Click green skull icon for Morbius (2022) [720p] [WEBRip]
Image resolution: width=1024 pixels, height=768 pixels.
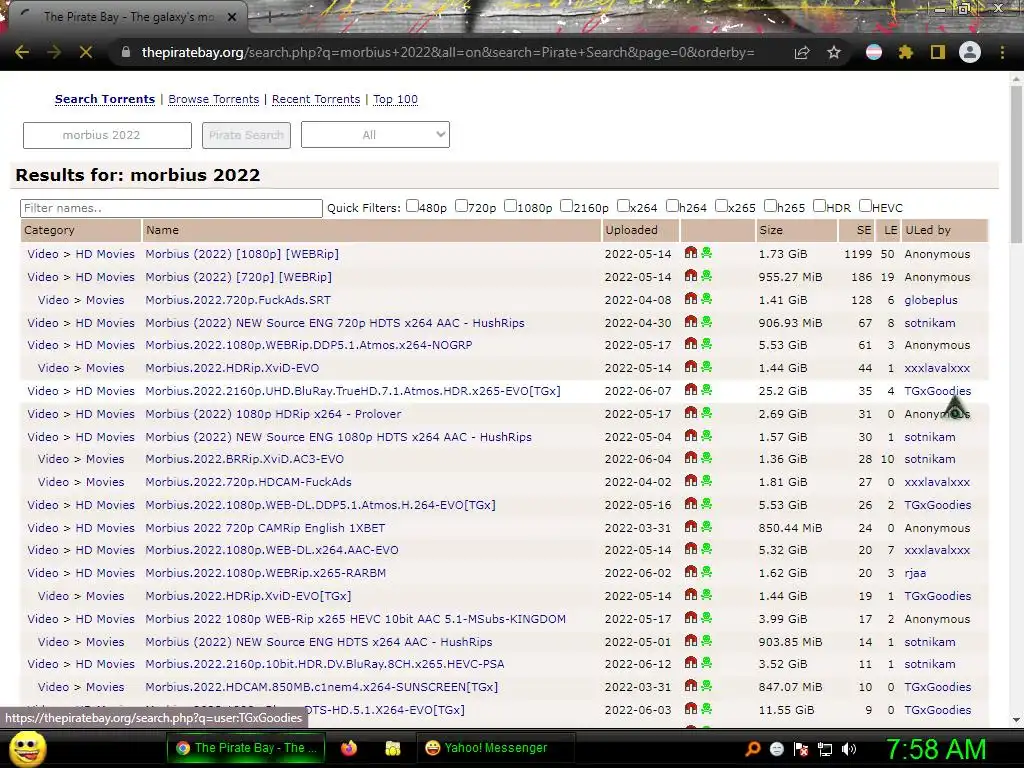pos(707,276)
